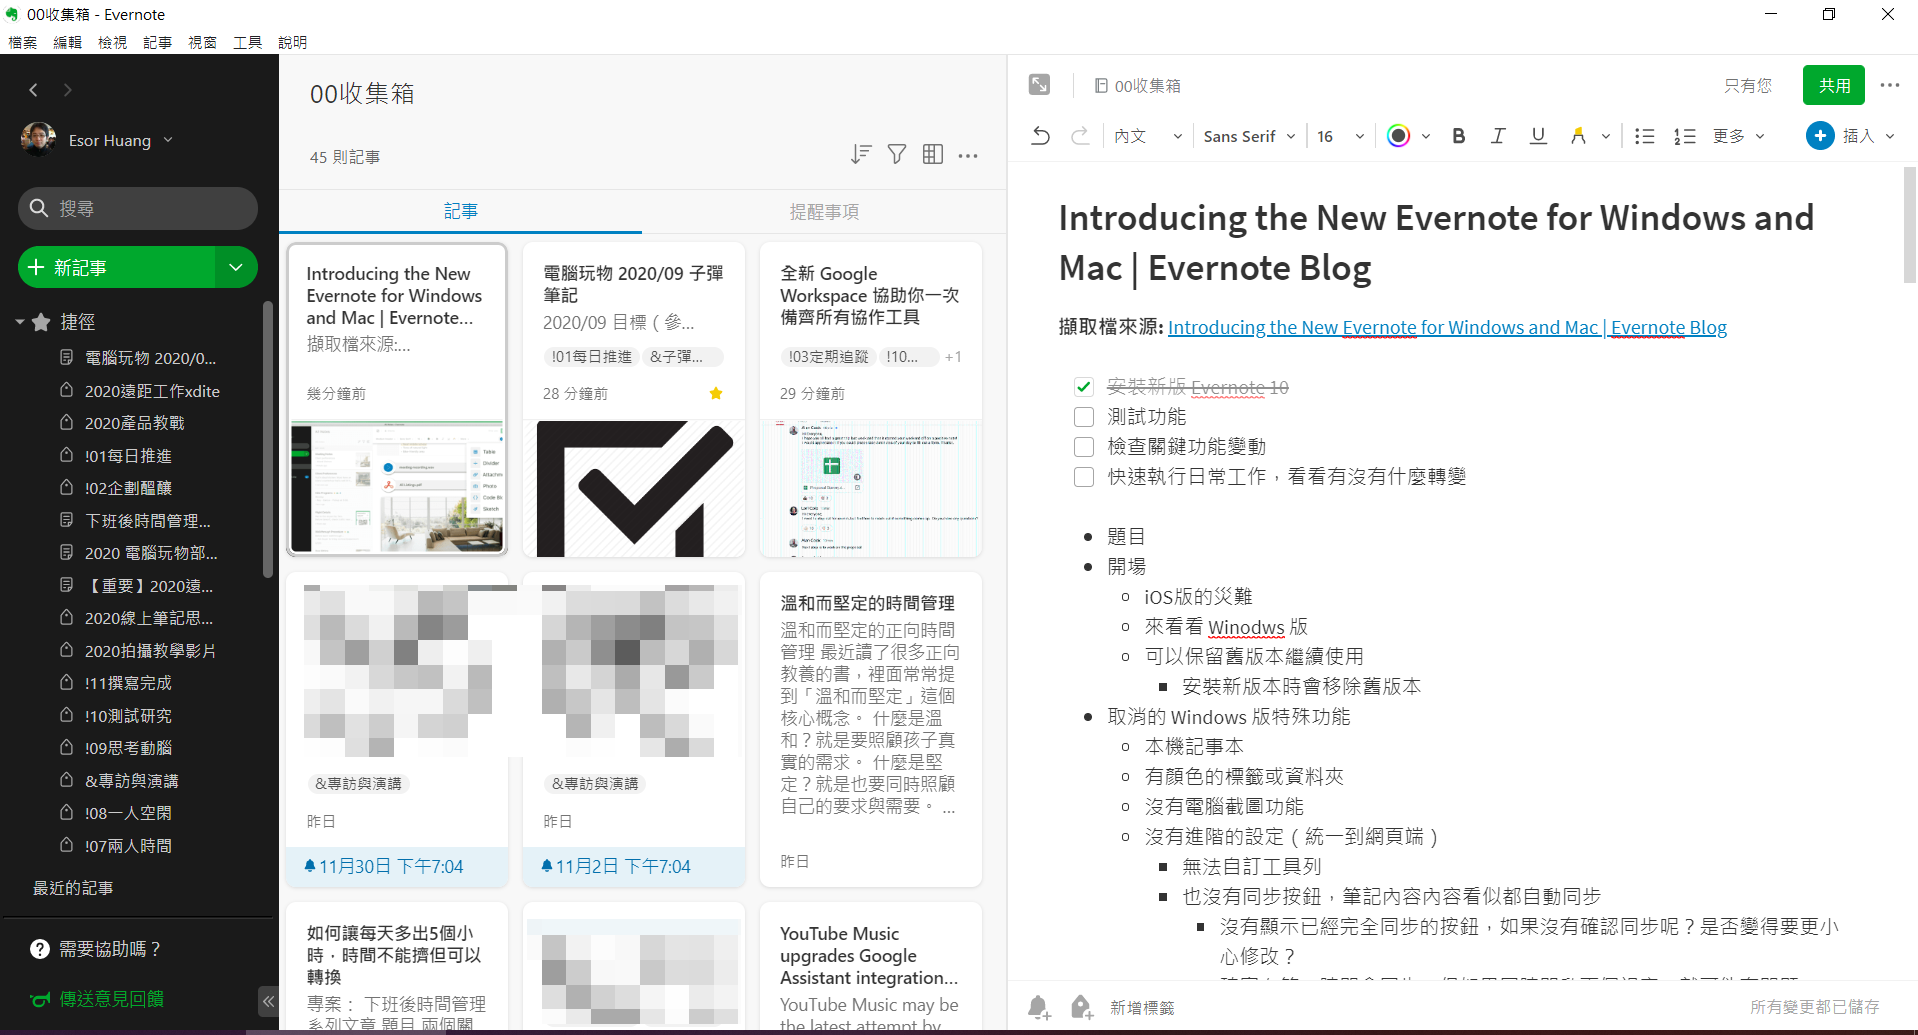1918x1035 pixels.
Task: Open the new note type dropdown arrow
Action: 236,267
